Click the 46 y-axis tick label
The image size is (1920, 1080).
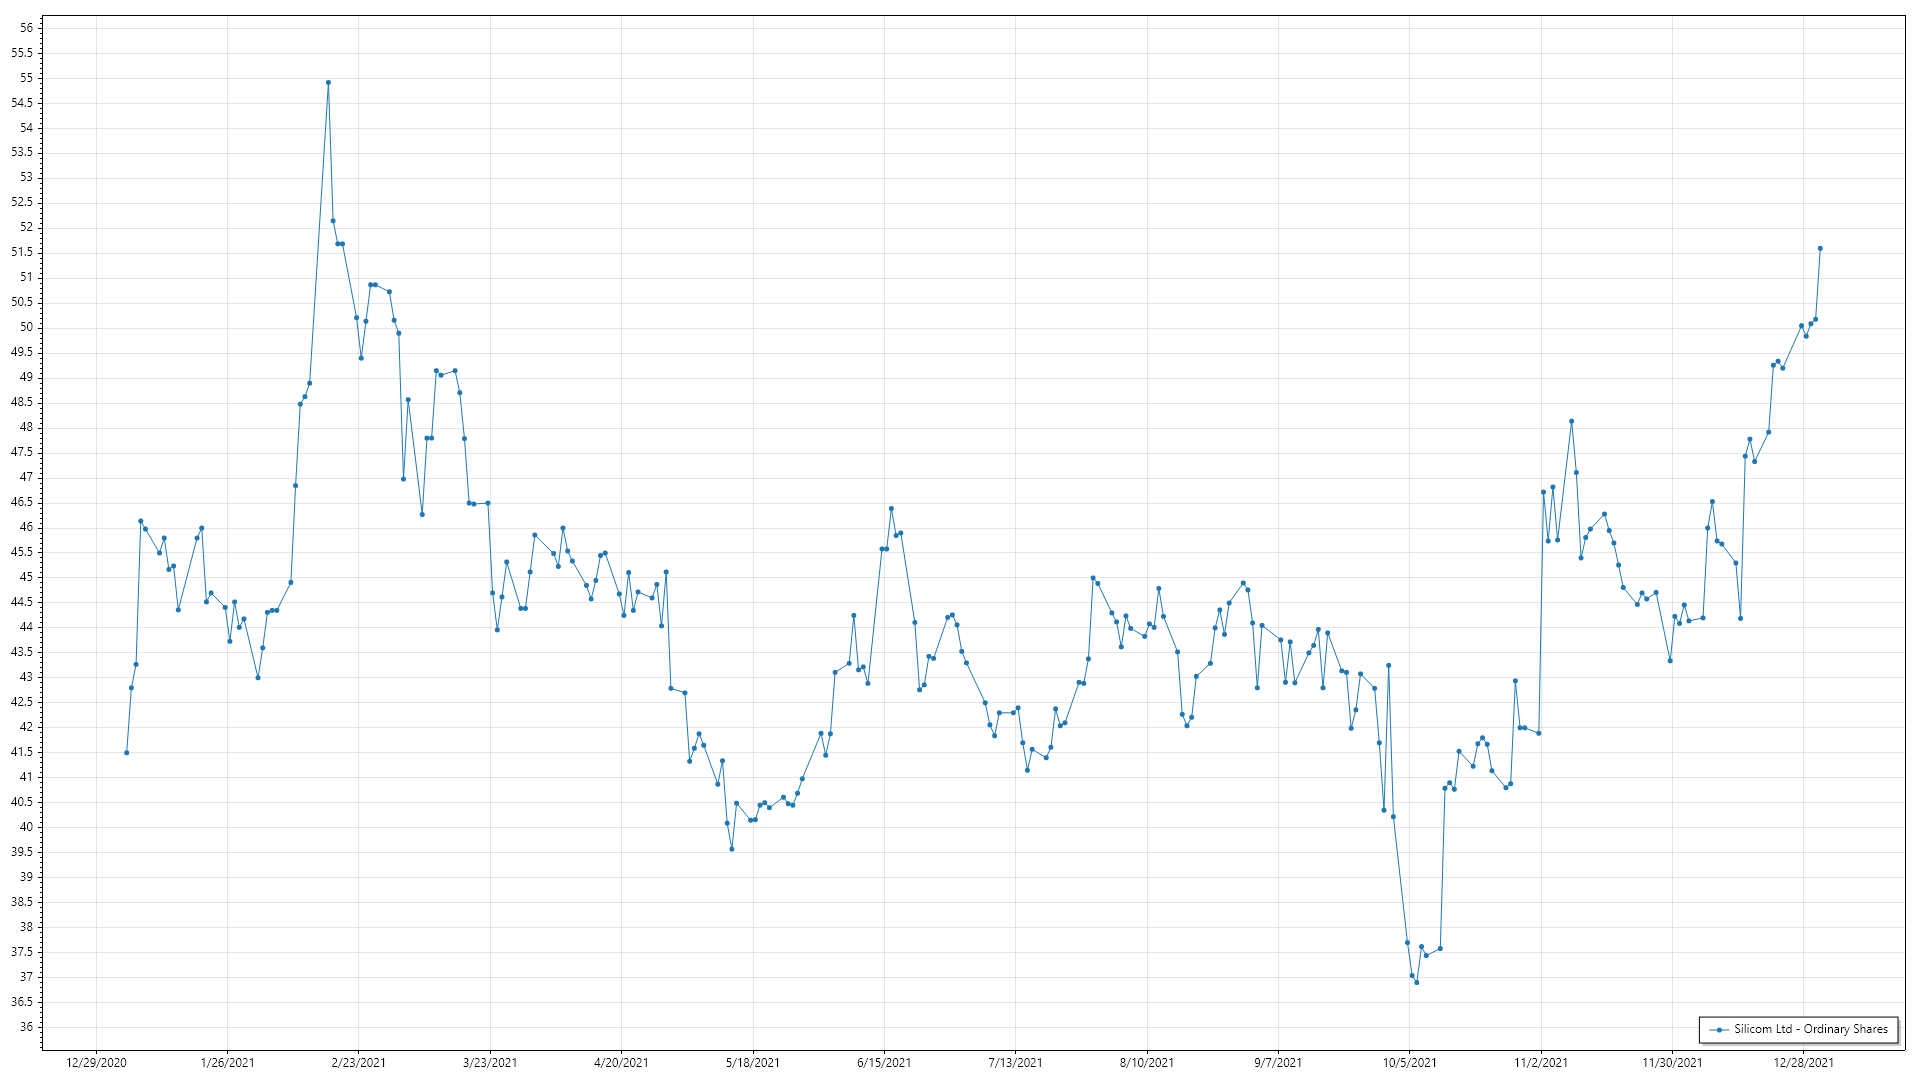26,527
